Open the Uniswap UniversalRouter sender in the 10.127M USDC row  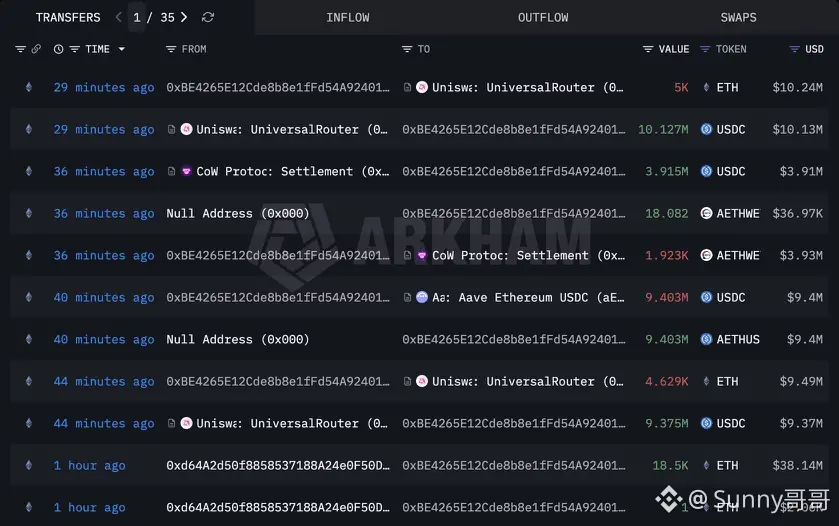pyautogui.click(x=292, y=129)
